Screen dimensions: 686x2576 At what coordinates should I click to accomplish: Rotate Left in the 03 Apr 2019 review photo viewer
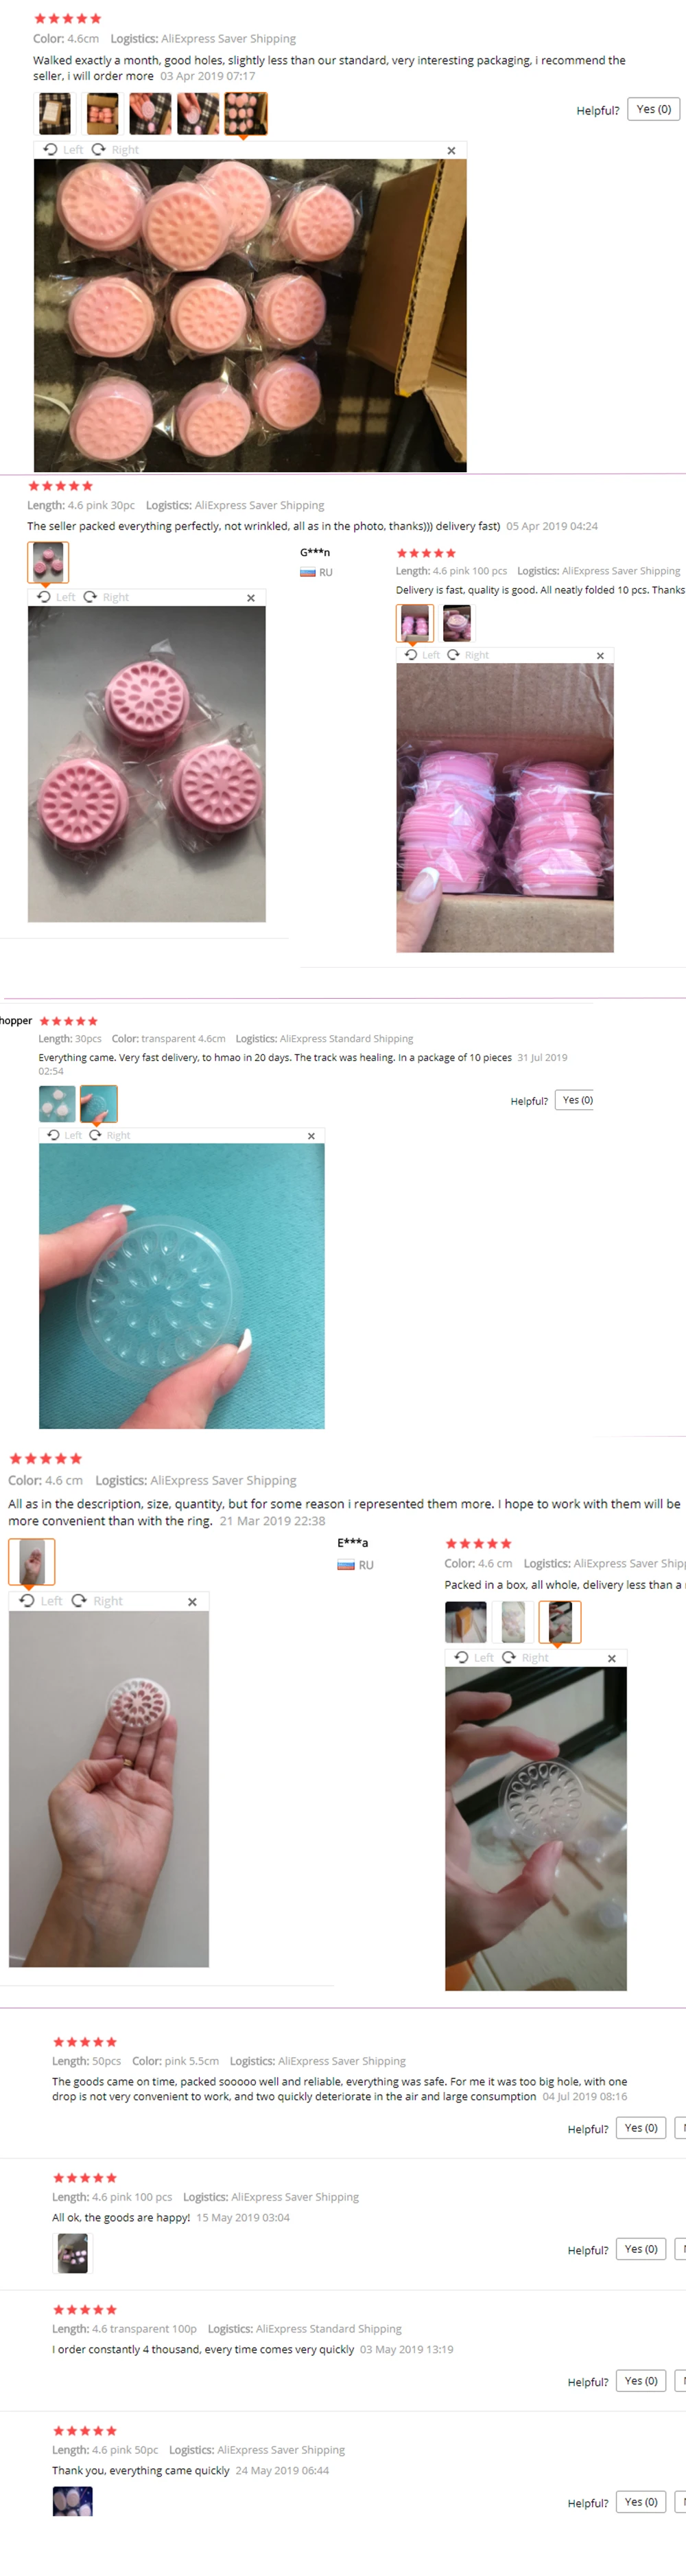pos(63,150)
